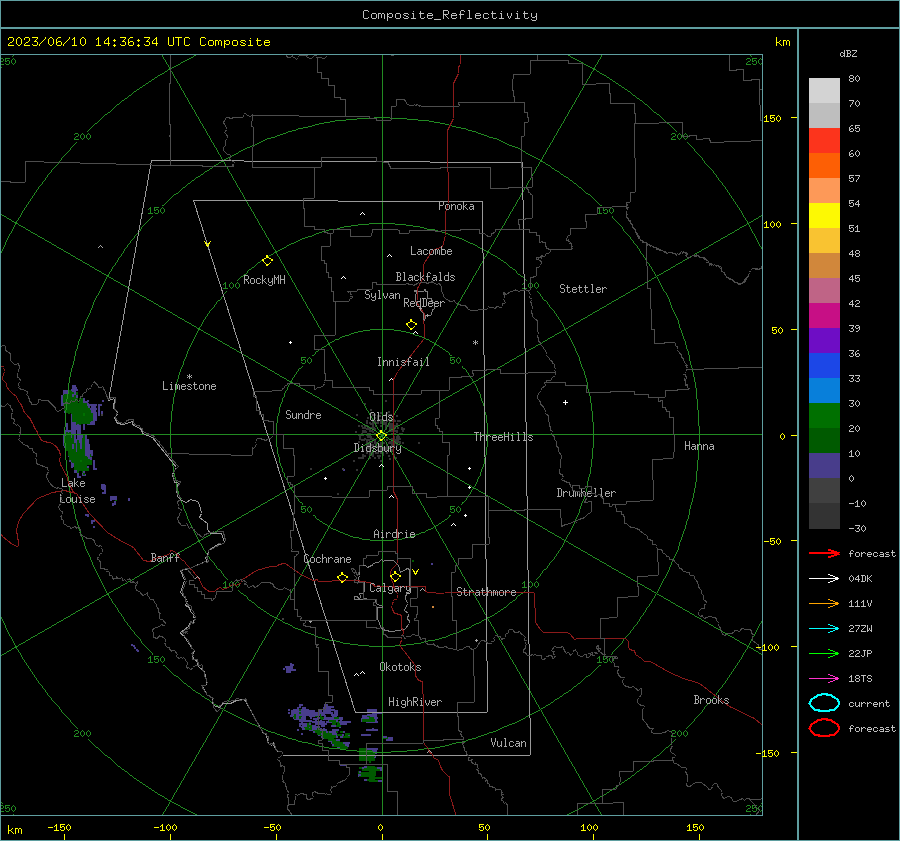Screen dimensions: 900x841
Task: Select the dark orange 60-57 dBZ swatch
Action: [824, 165]
